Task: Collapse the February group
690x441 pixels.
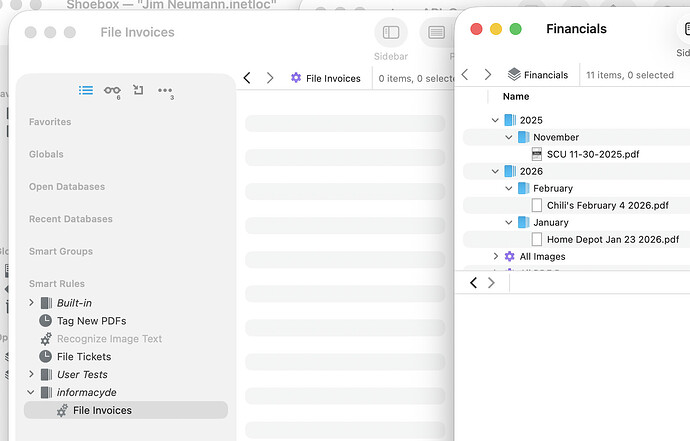Action: pyautogui.click(x=509, y=188)
